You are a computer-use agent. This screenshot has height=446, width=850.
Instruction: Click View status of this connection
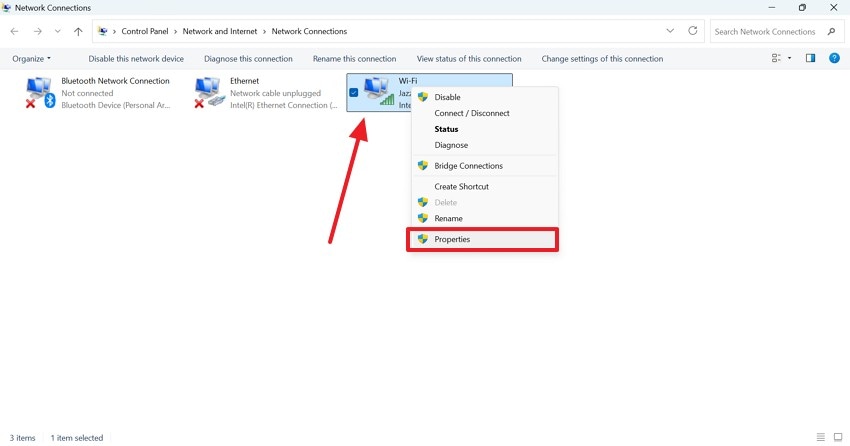click(x=469, y=59)
